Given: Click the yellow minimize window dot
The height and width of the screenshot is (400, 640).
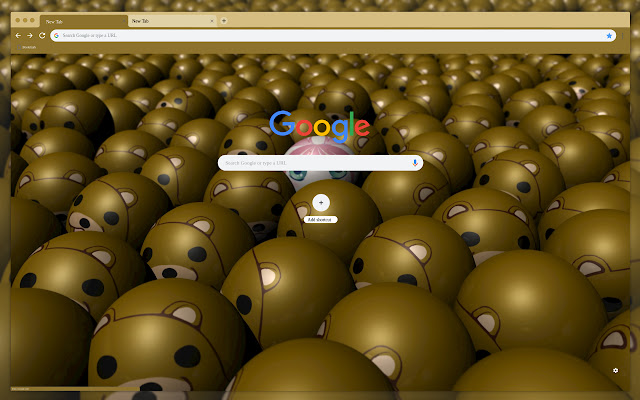Looking at the screenshot, I should coord(25,20).
